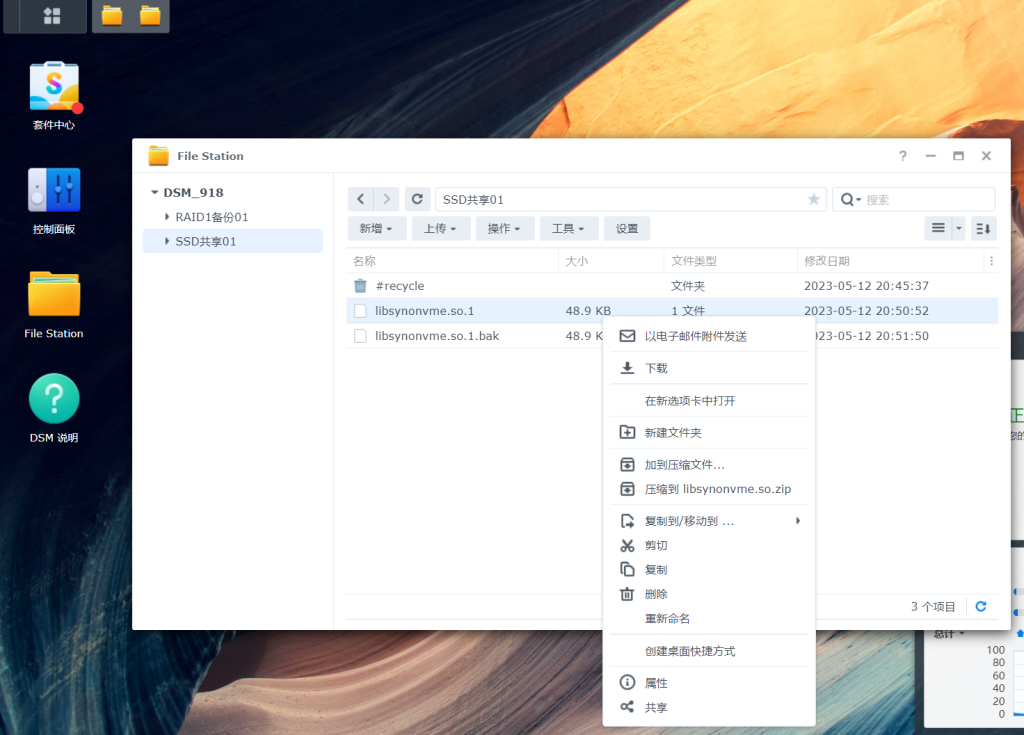Choose 下载 from the context menu

[x=656, y=368]
